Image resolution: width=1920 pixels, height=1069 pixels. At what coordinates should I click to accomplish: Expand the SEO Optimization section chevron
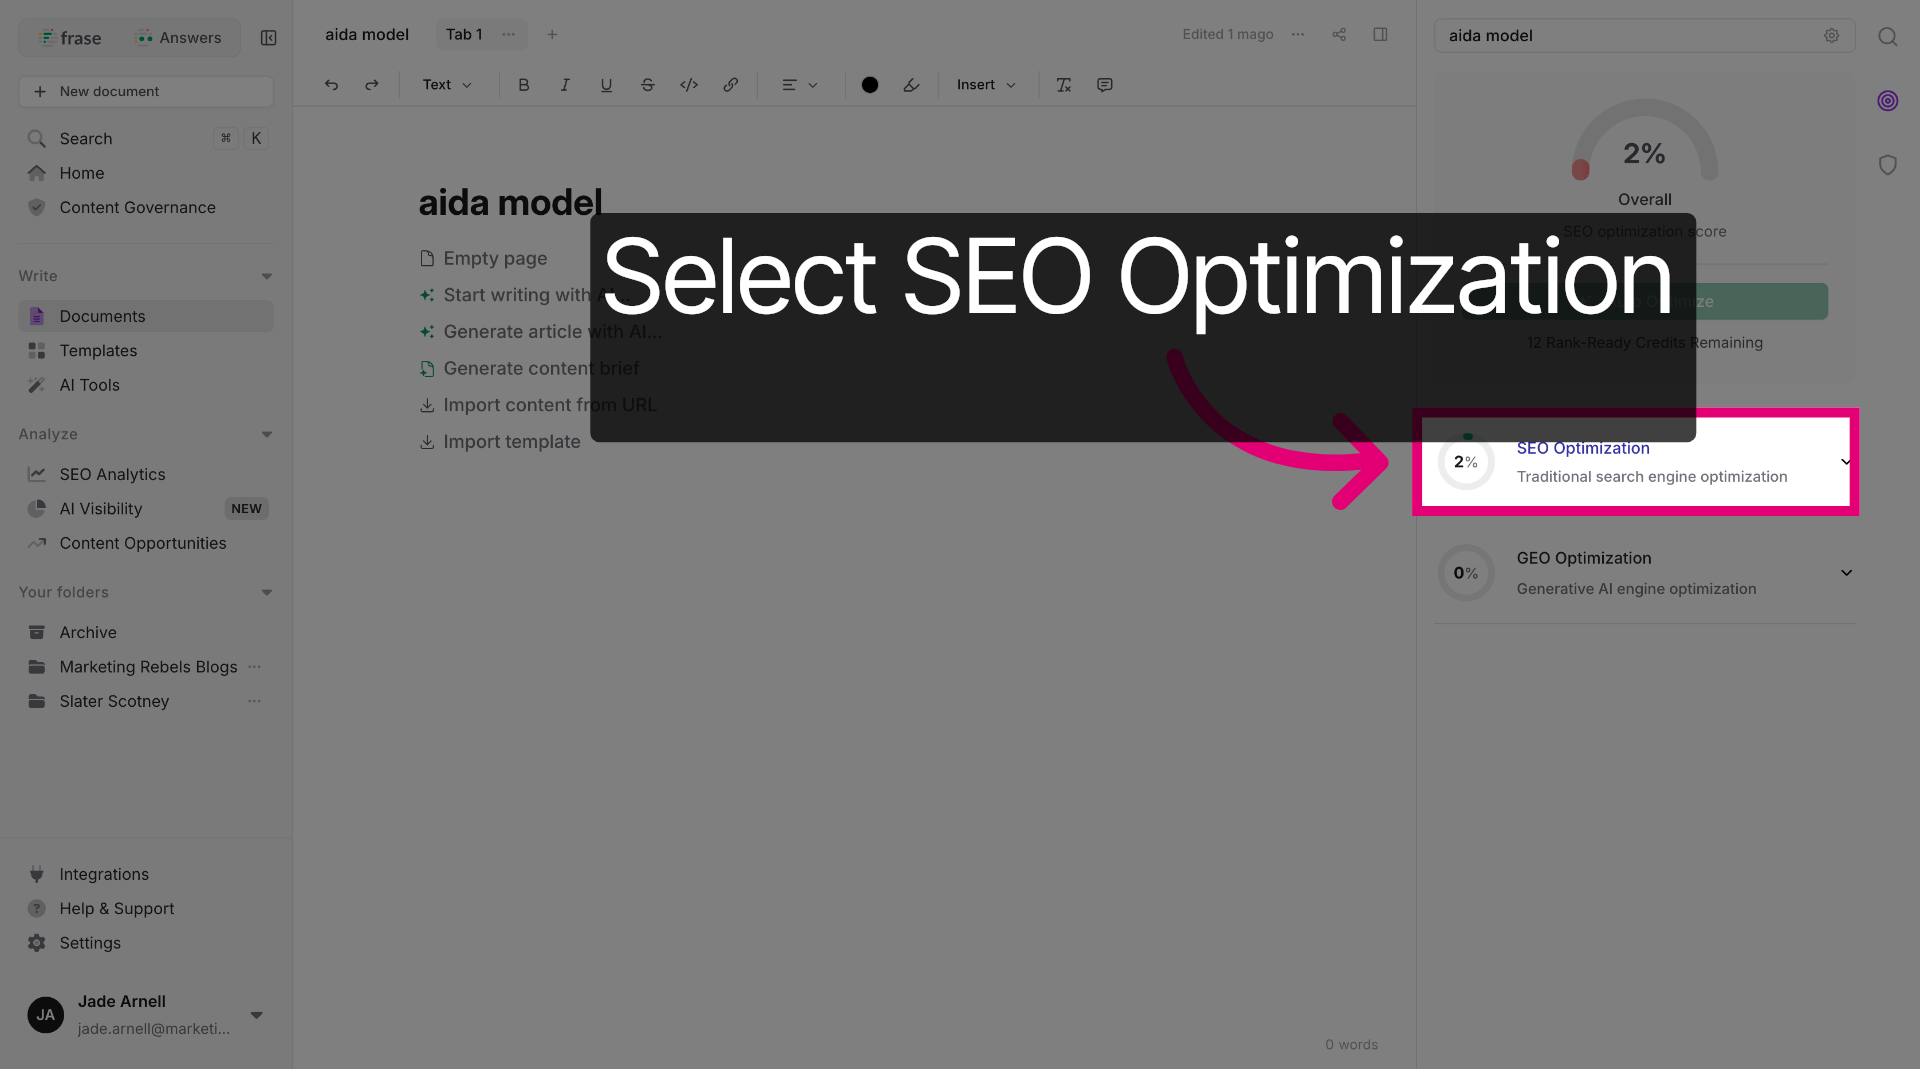[1846, 461]
